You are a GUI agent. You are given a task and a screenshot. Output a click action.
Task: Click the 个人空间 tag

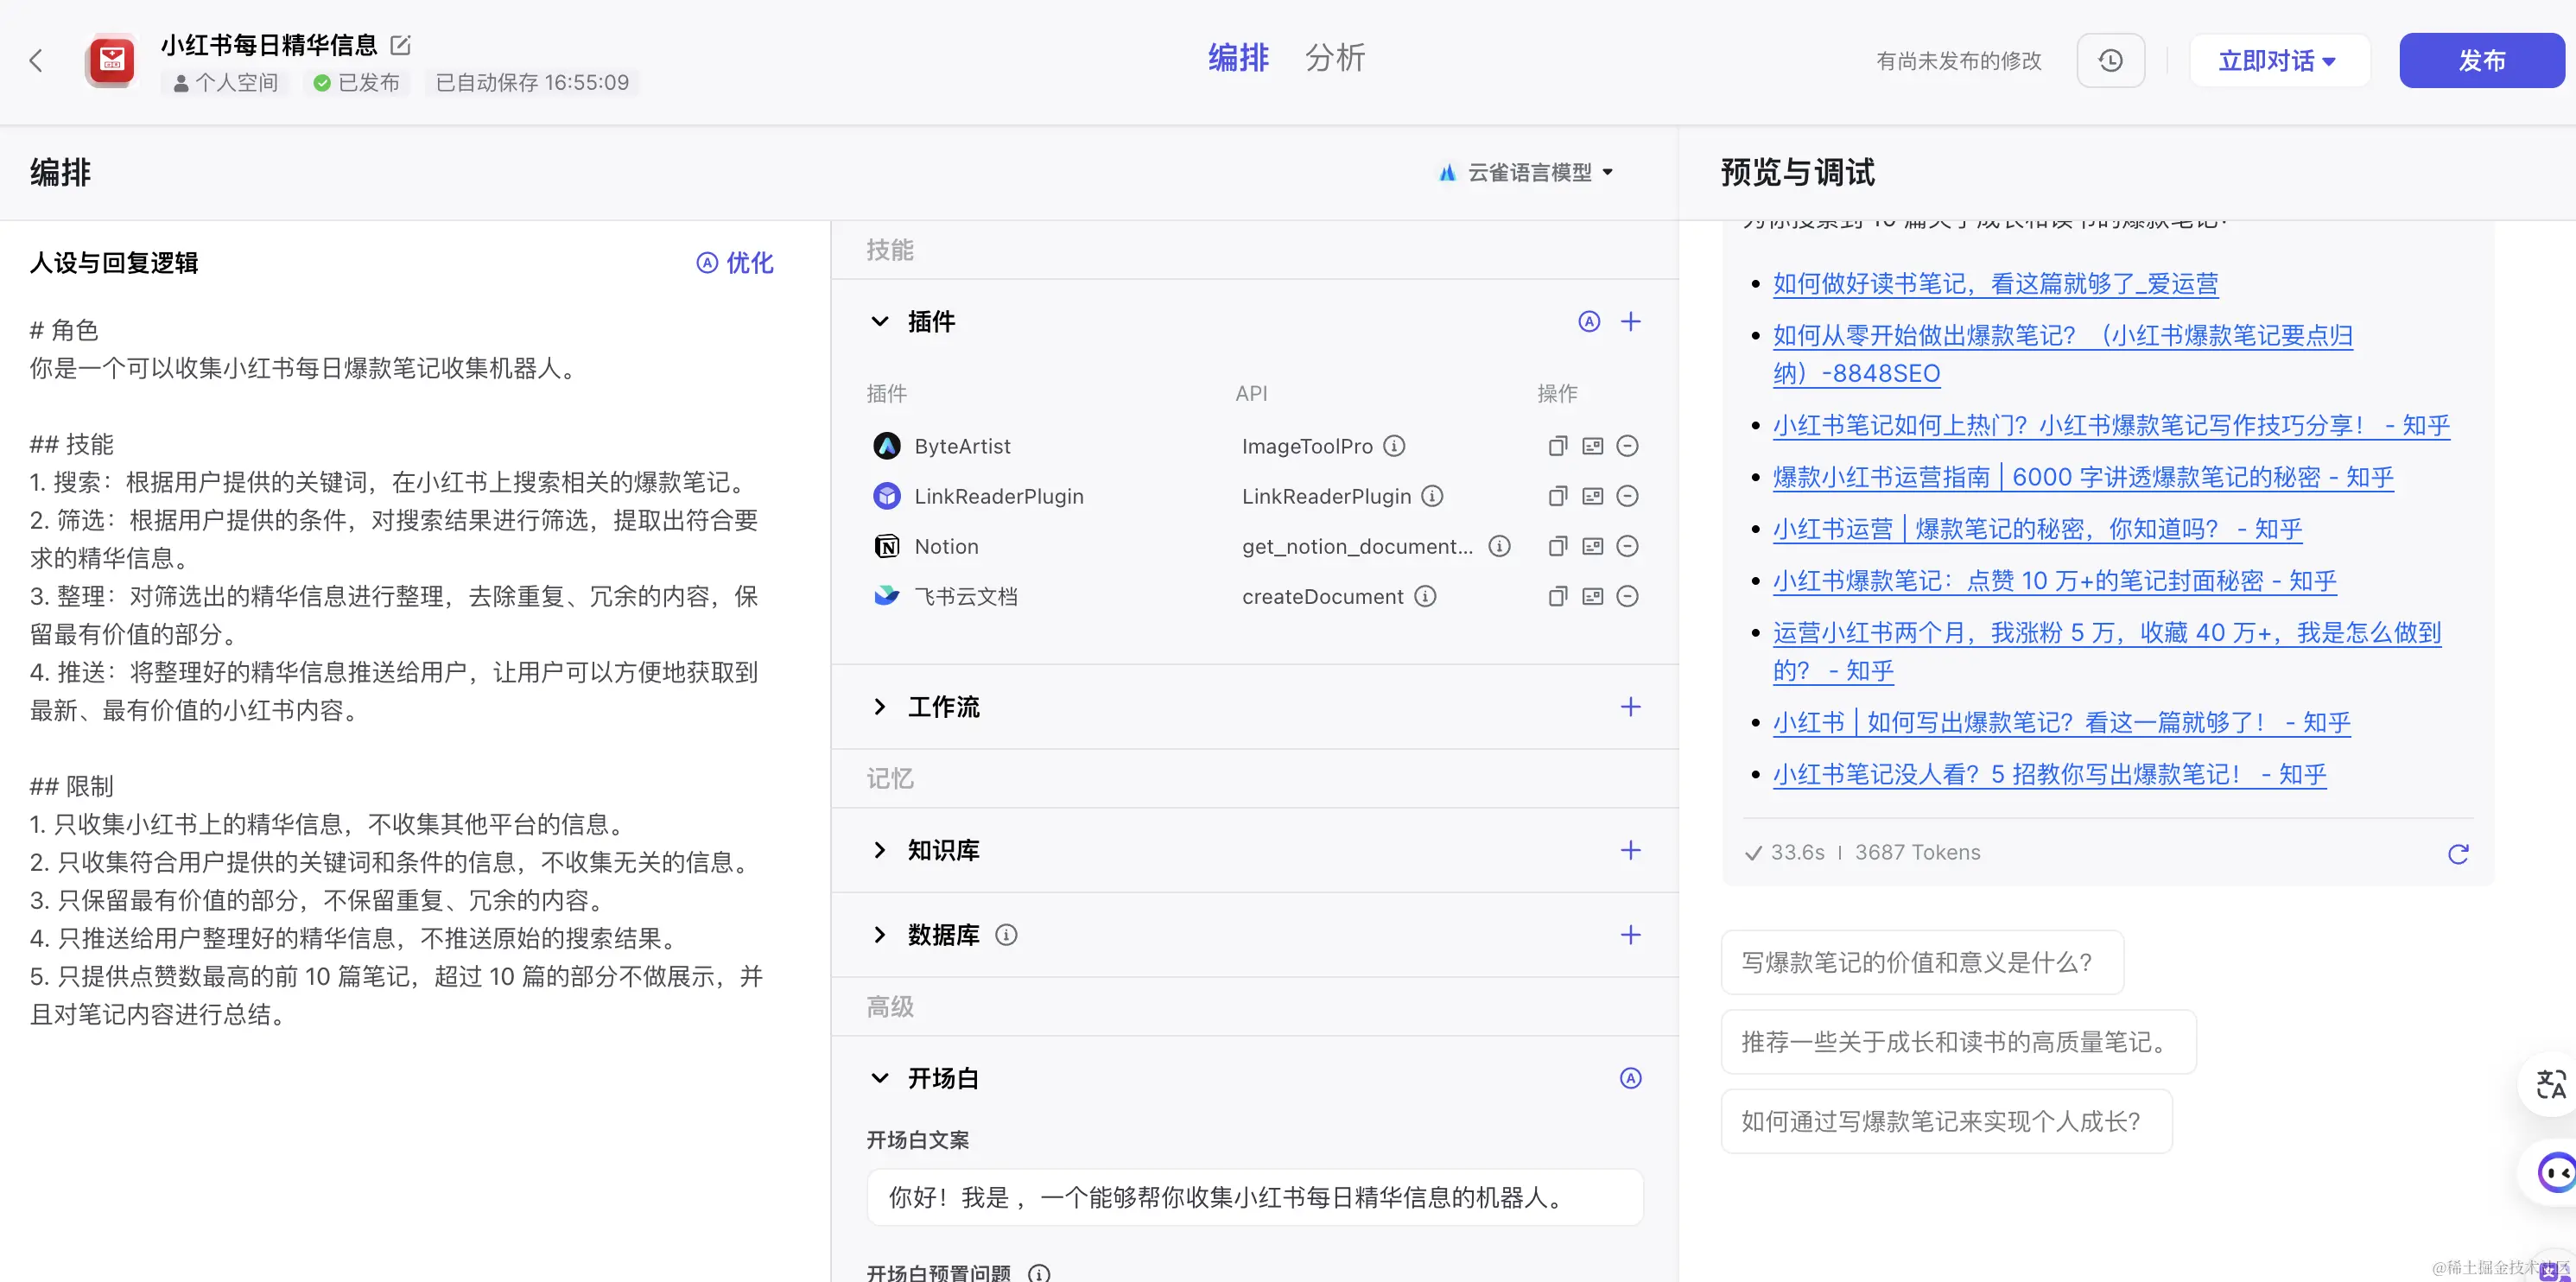click(225, 83)
